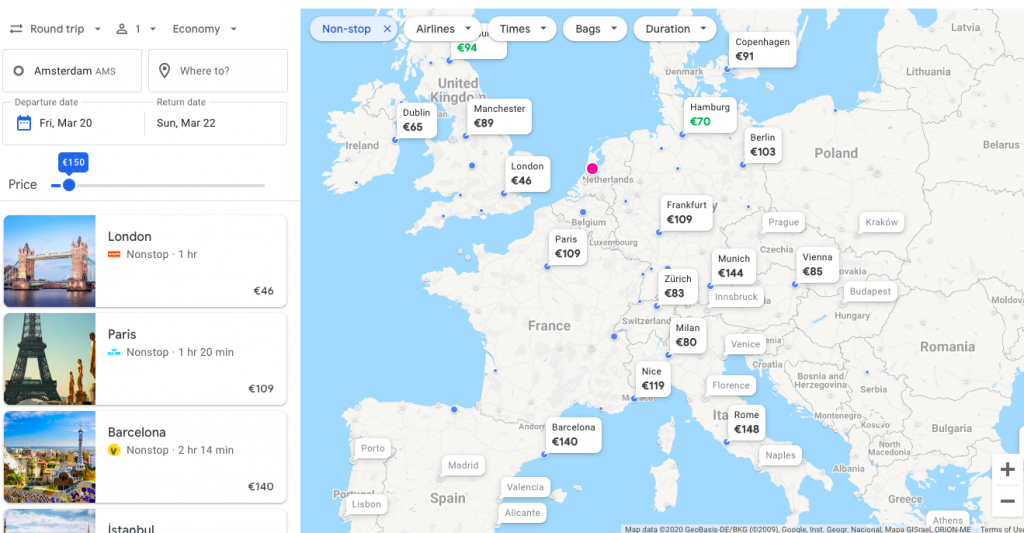Zoom out the map with minus button

point(1007,501)
